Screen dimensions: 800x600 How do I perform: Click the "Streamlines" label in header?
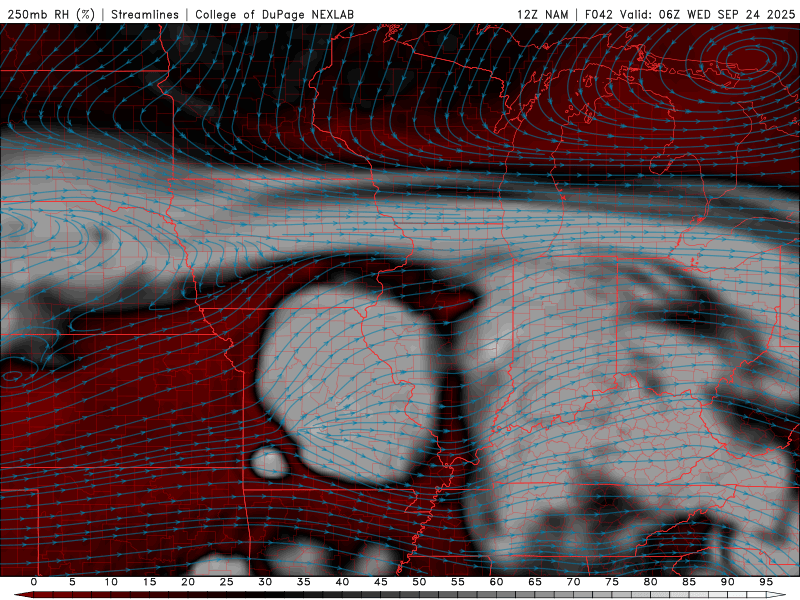point(145,15)
